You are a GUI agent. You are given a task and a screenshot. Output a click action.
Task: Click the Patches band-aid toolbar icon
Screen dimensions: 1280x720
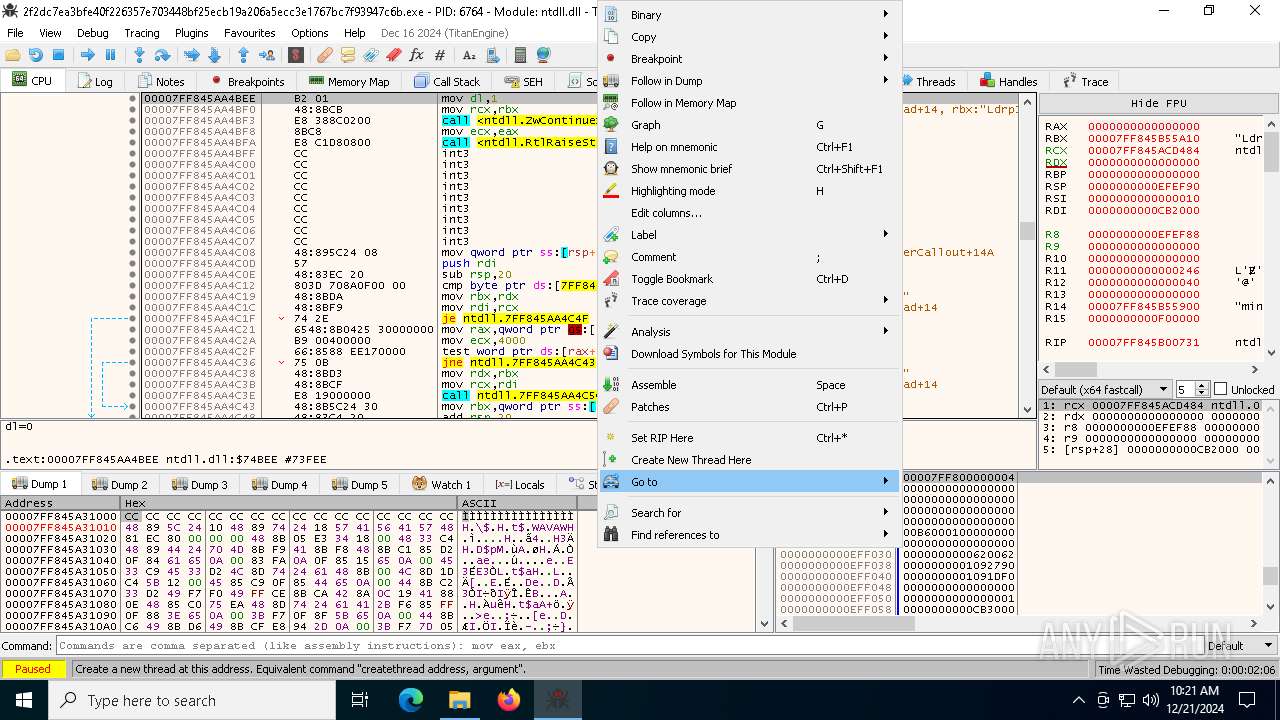tap(325, 55)
